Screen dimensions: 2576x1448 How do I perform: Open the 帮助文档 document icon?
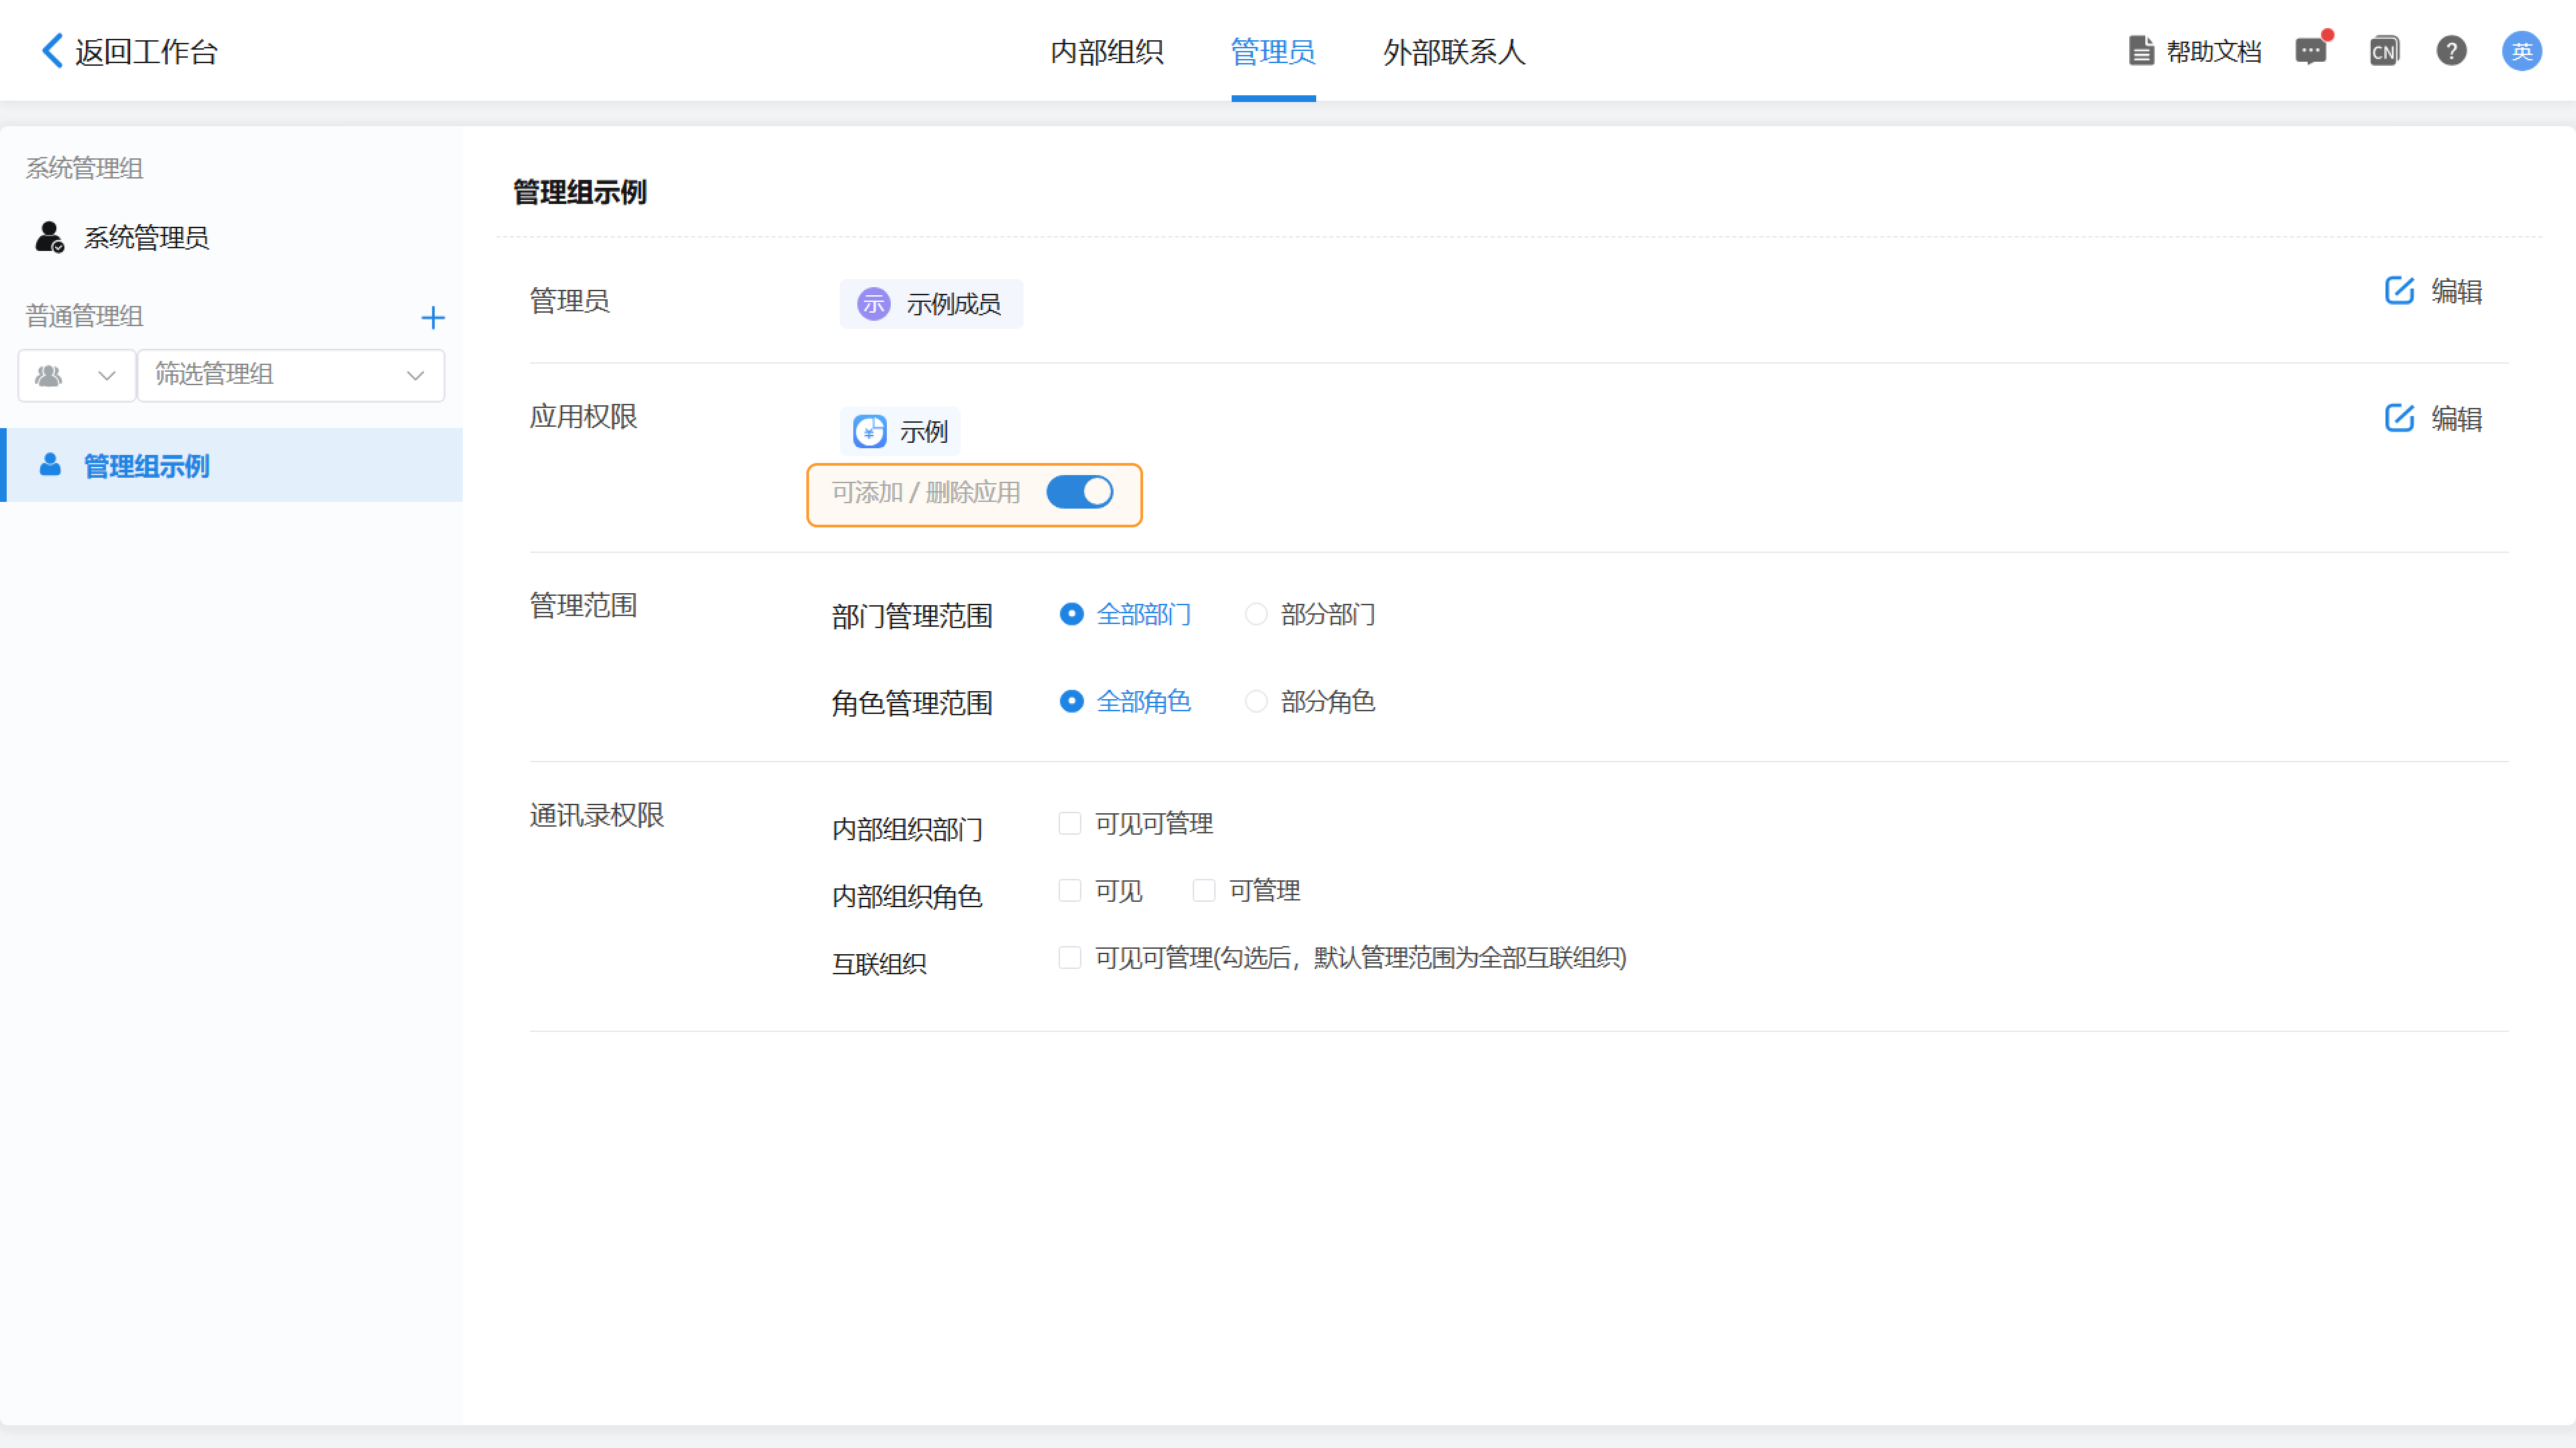coord(2140,50)
